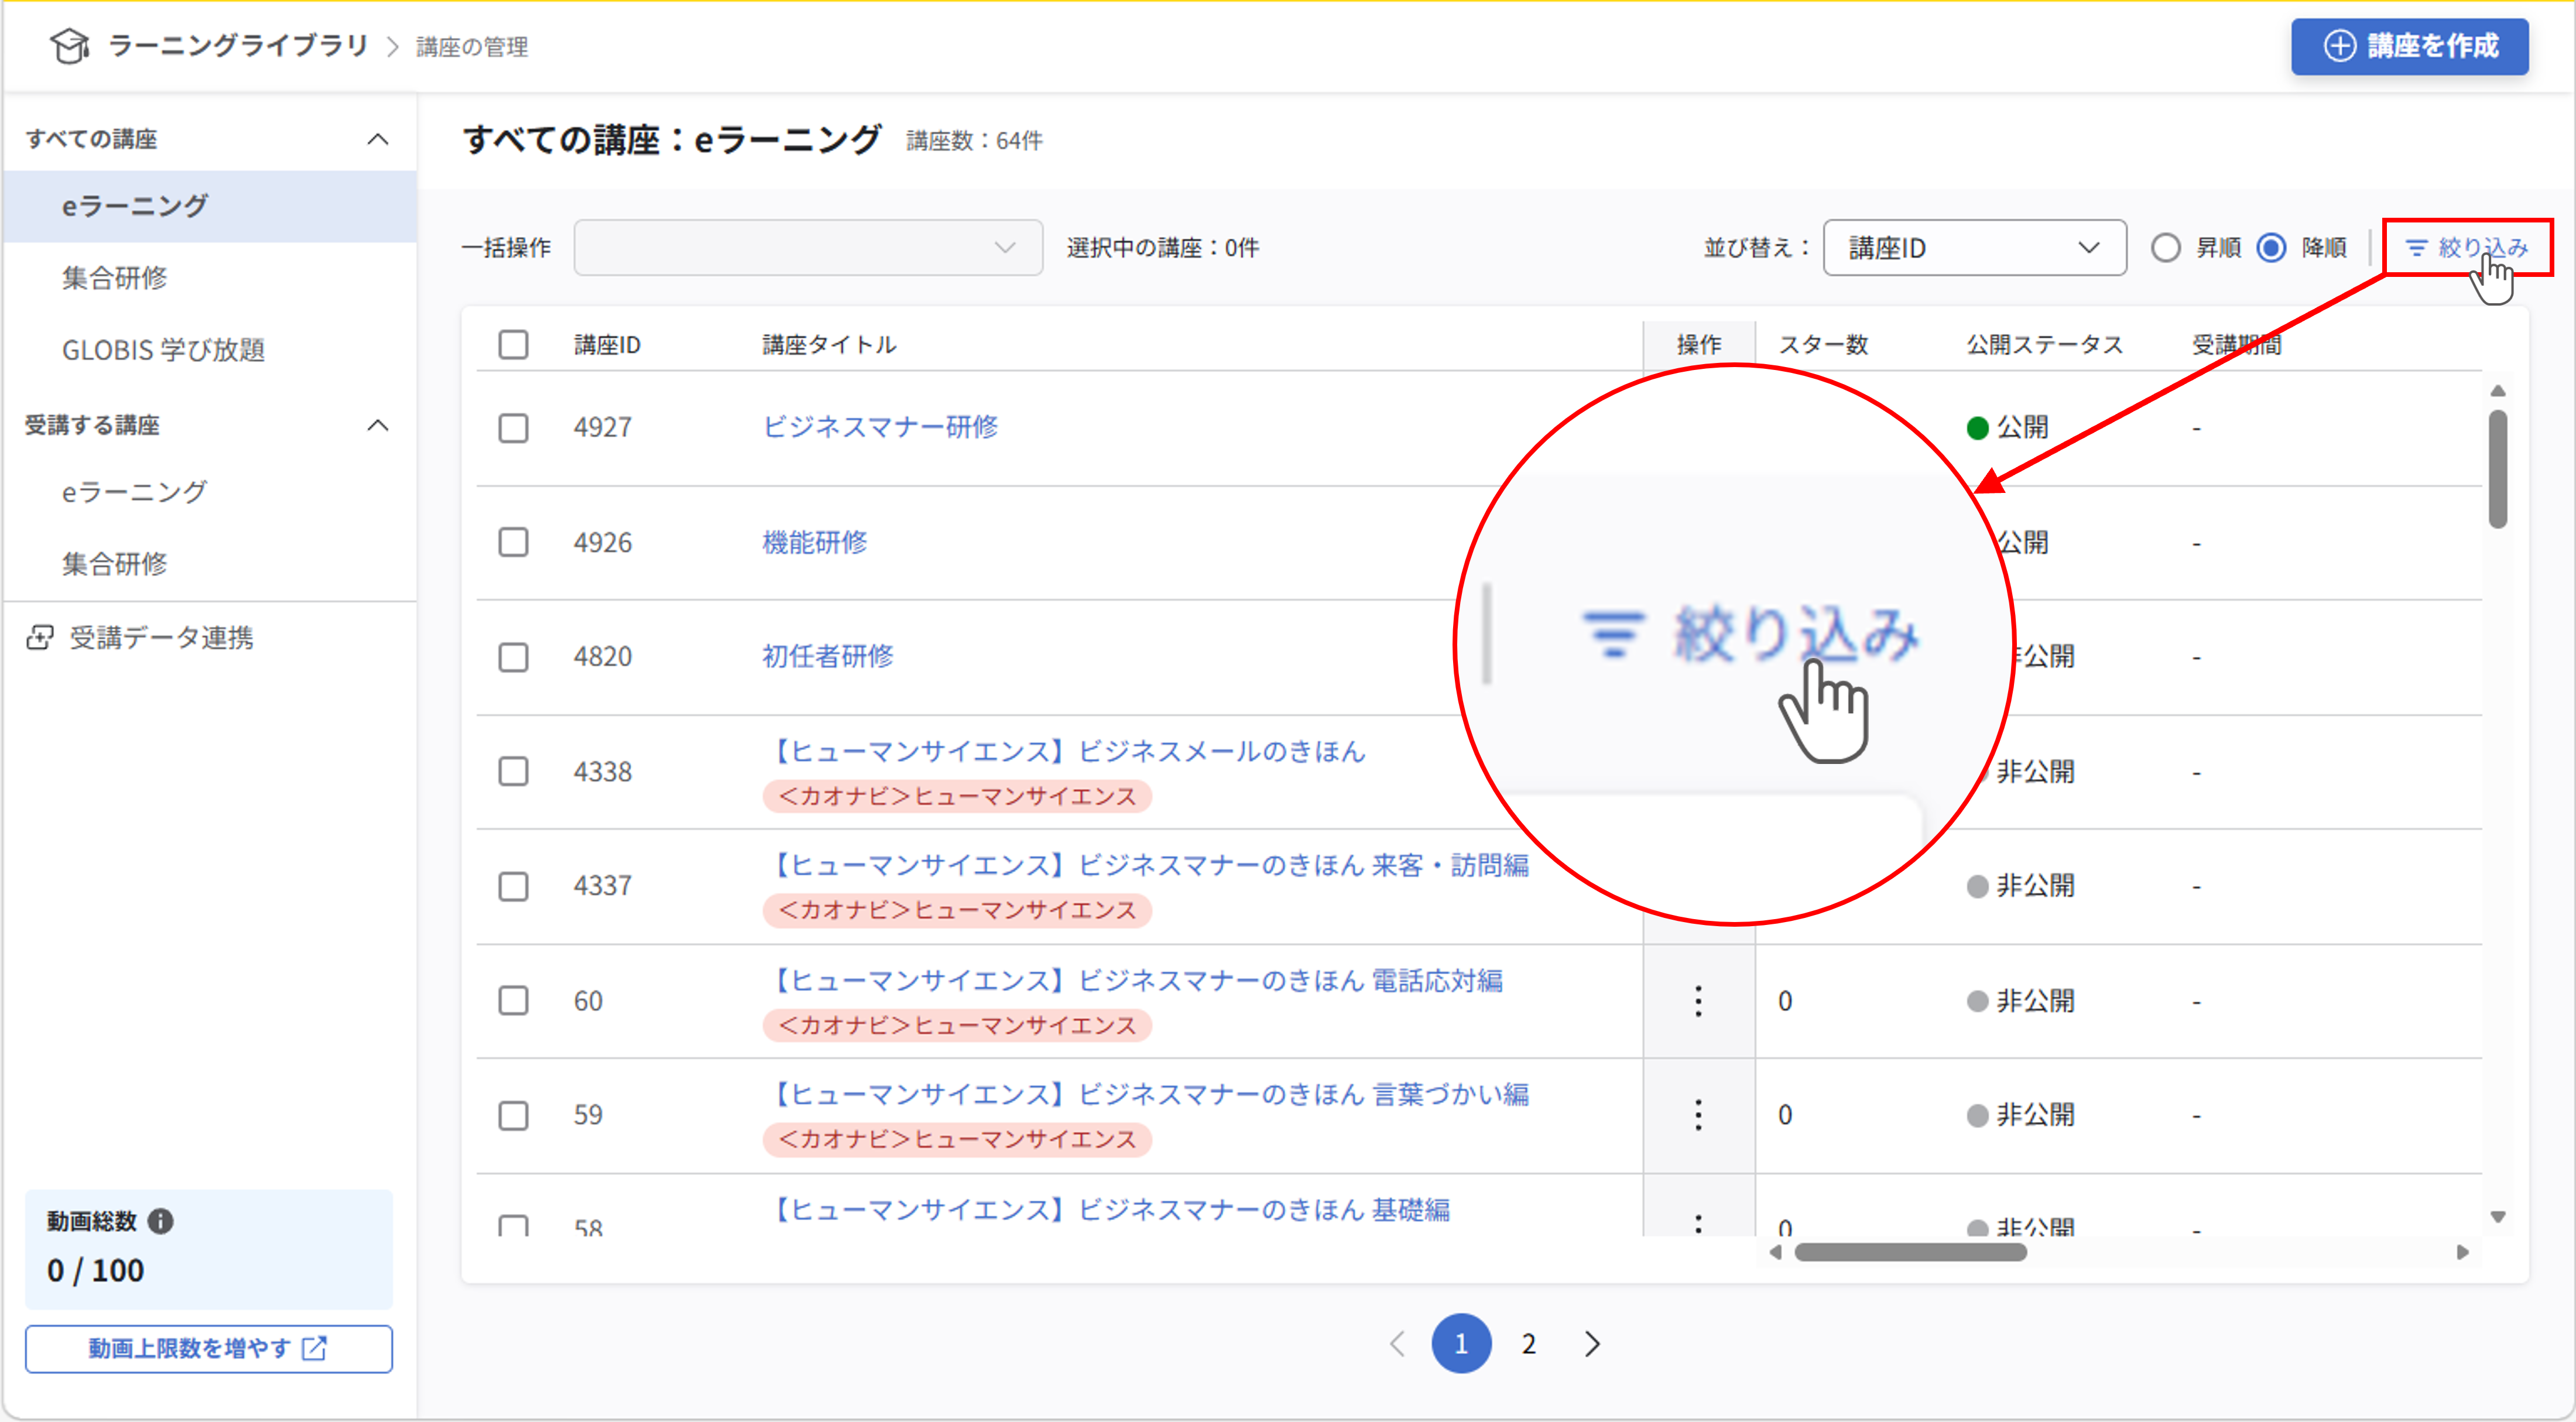The image size is (2576, 1422).
Task: Open the 言葉づかい編 course link
Action: tap(1147, 1094)
